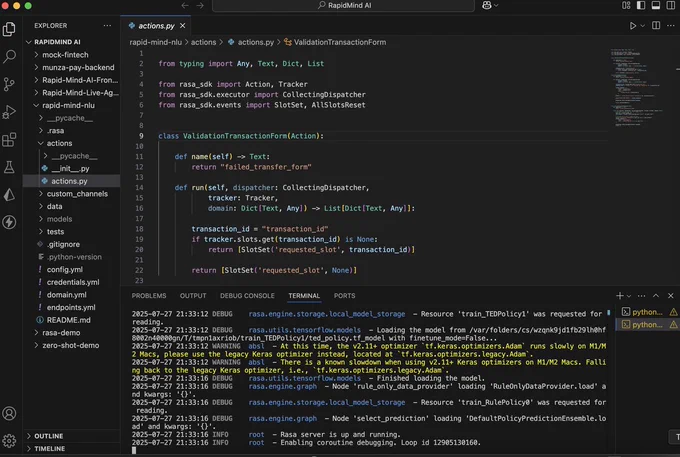Select the TERMINAL panel tab
This screenshot has height=457, width=680.
point(304,296)
